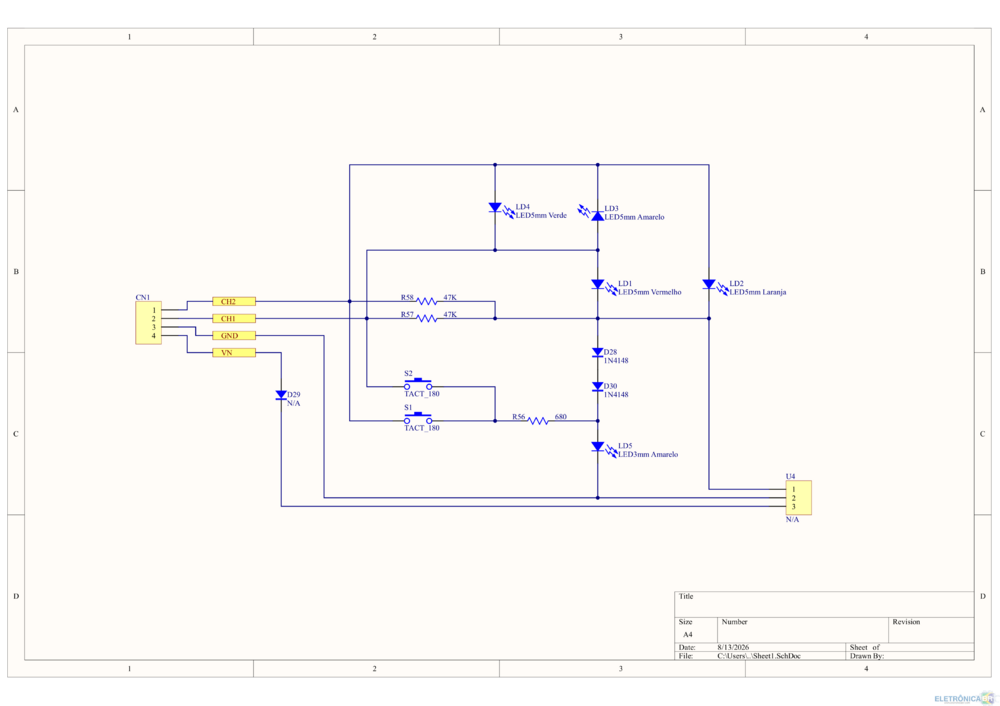
Task: Click the U4 designator text
Action: (790, 476)
